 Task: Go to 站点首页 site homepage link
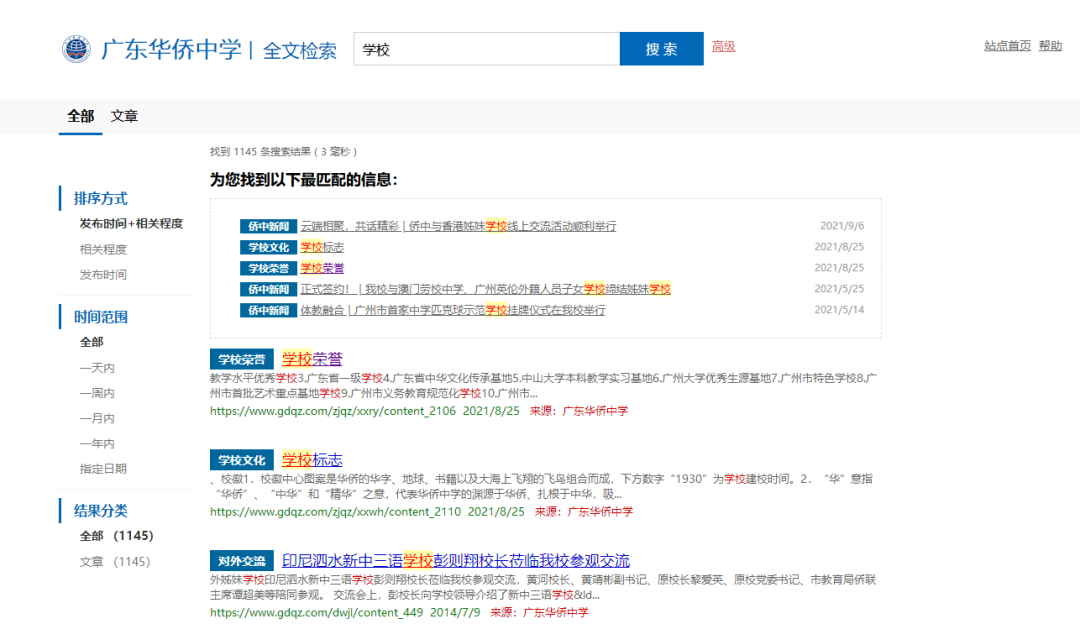(1007, 46)
